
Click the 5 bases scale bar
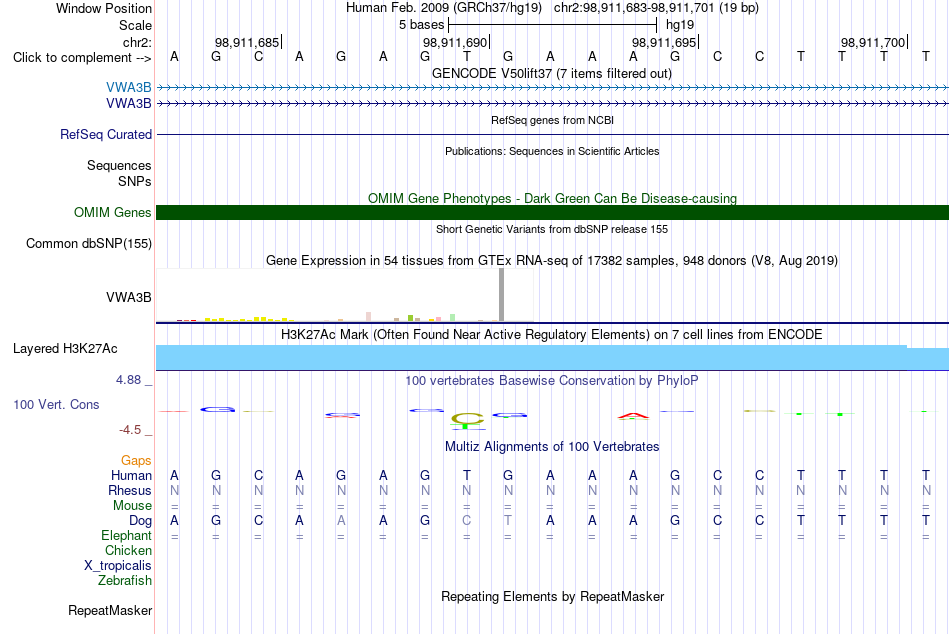pyautogui.click(x=552, y=25)
